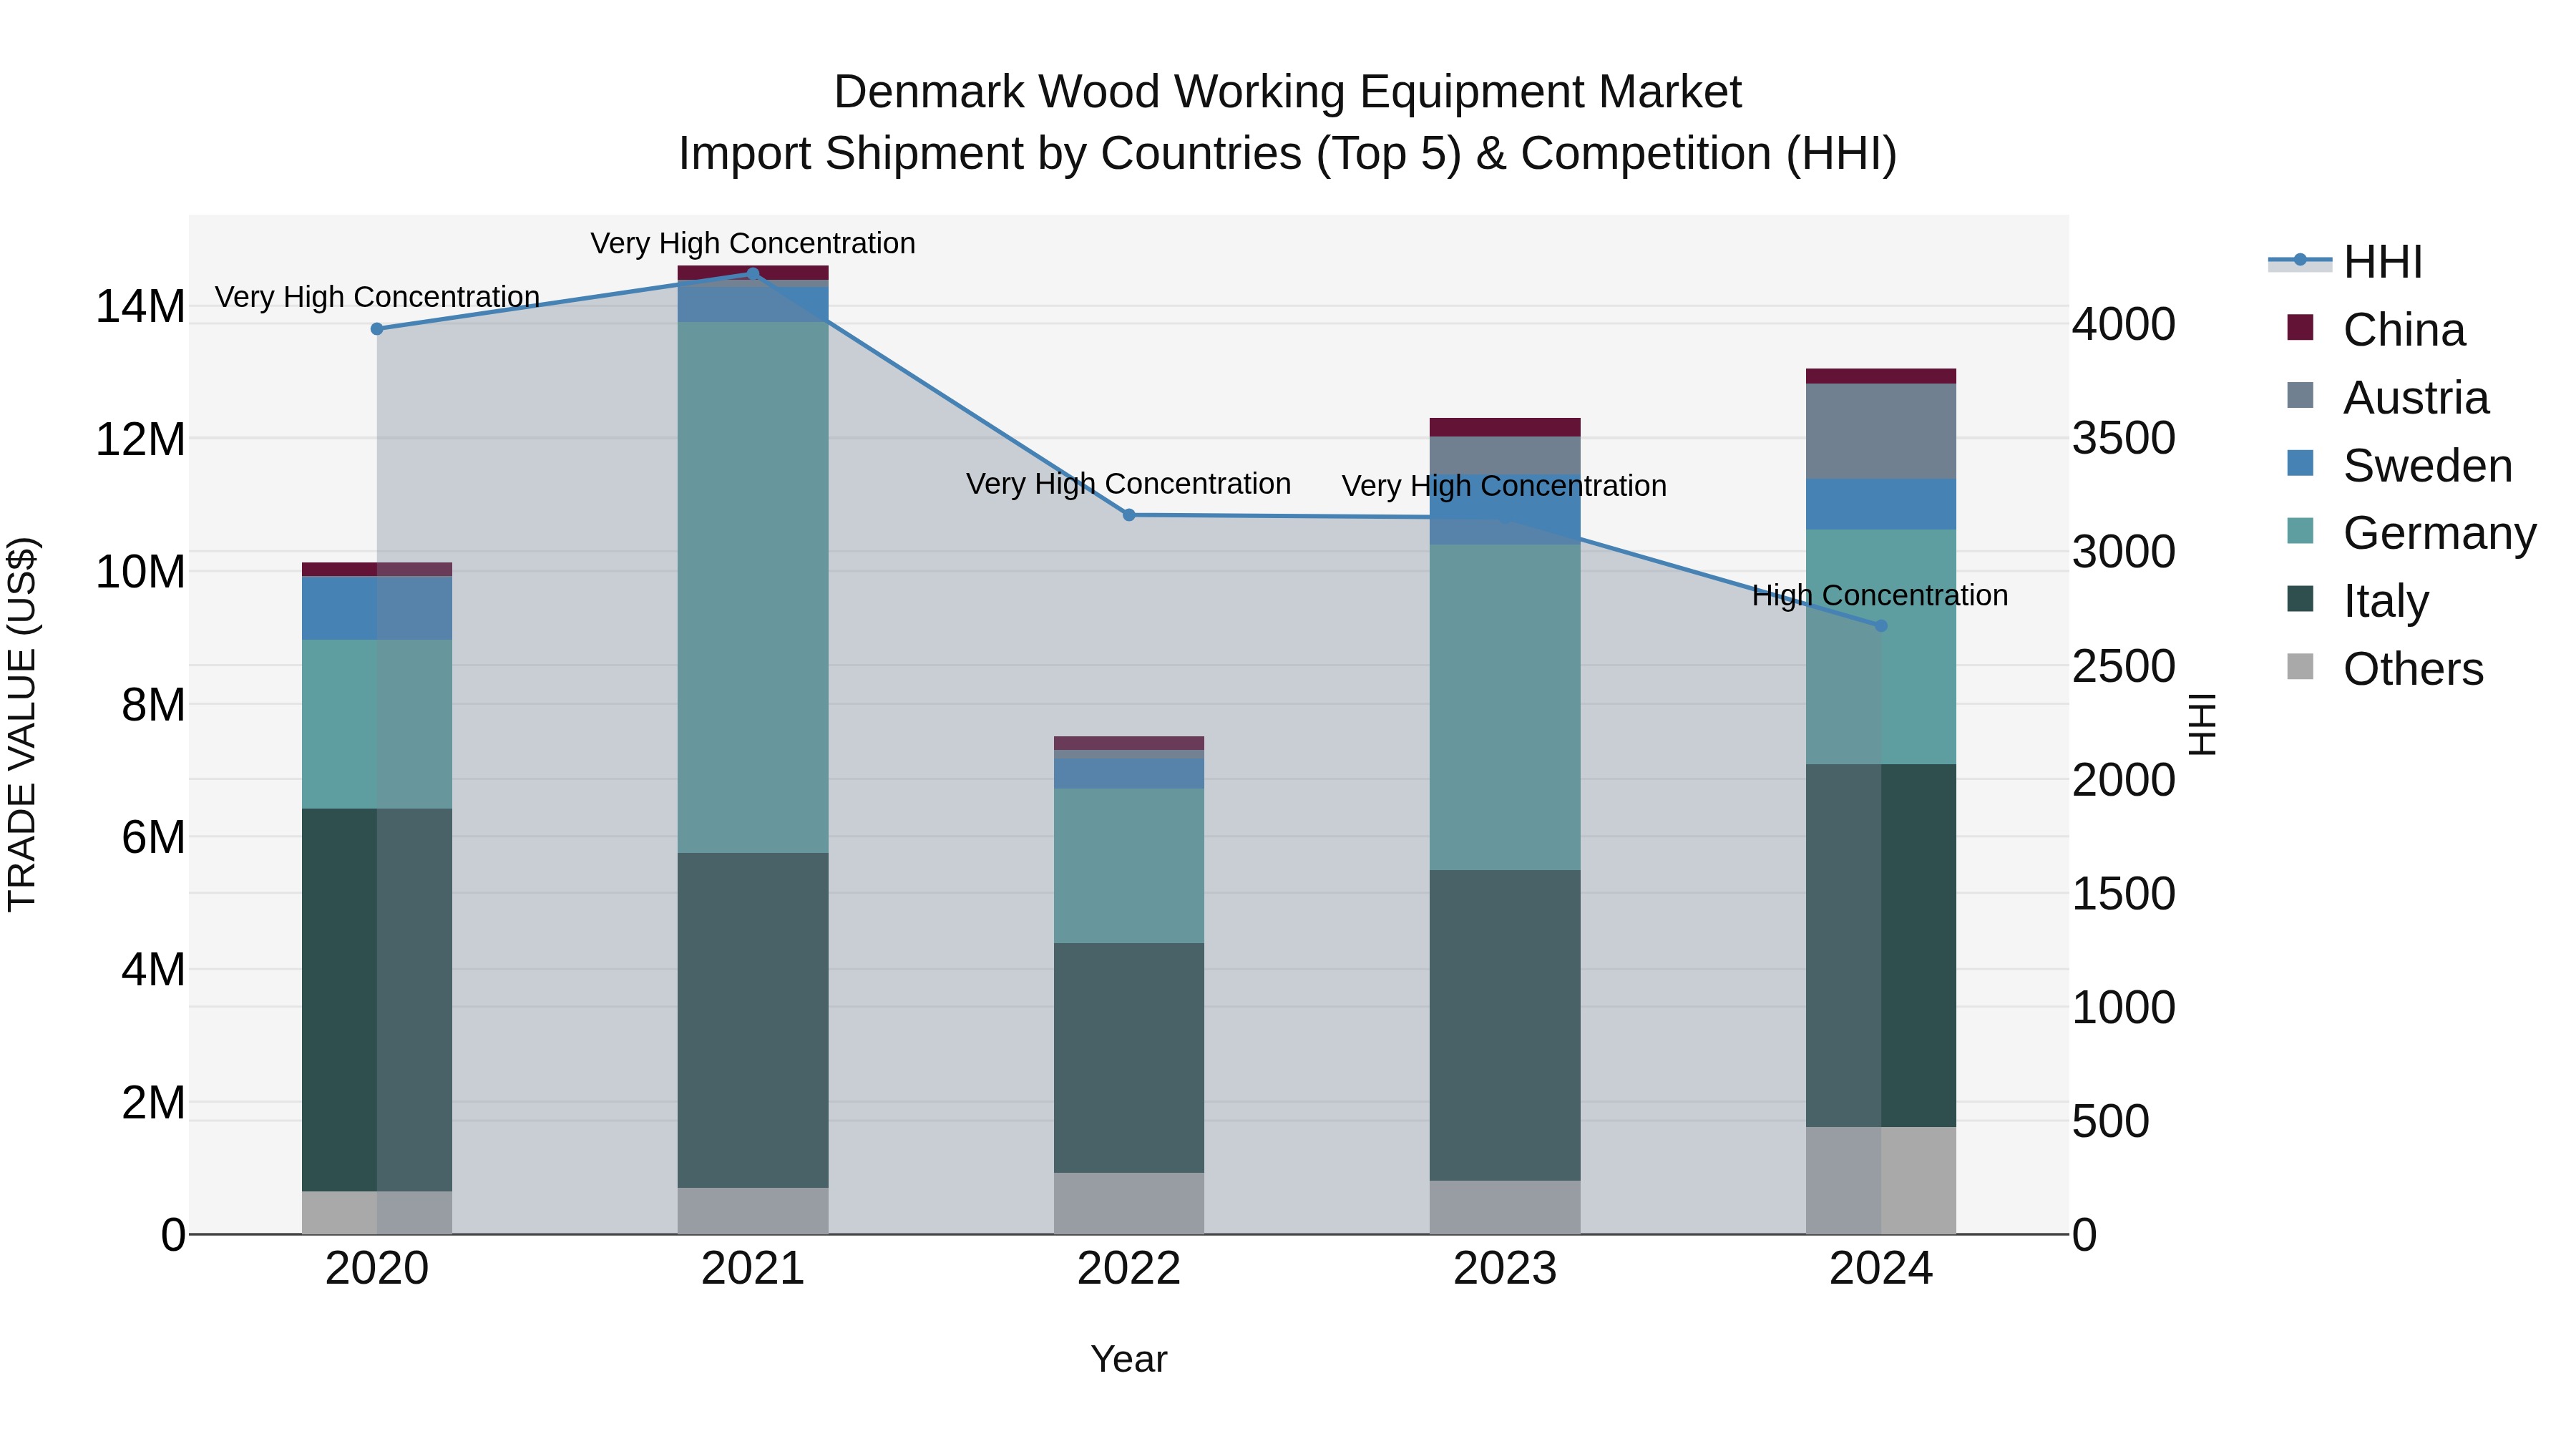Click the Germany segment of 2023 bar

(x=1505, y=707)
